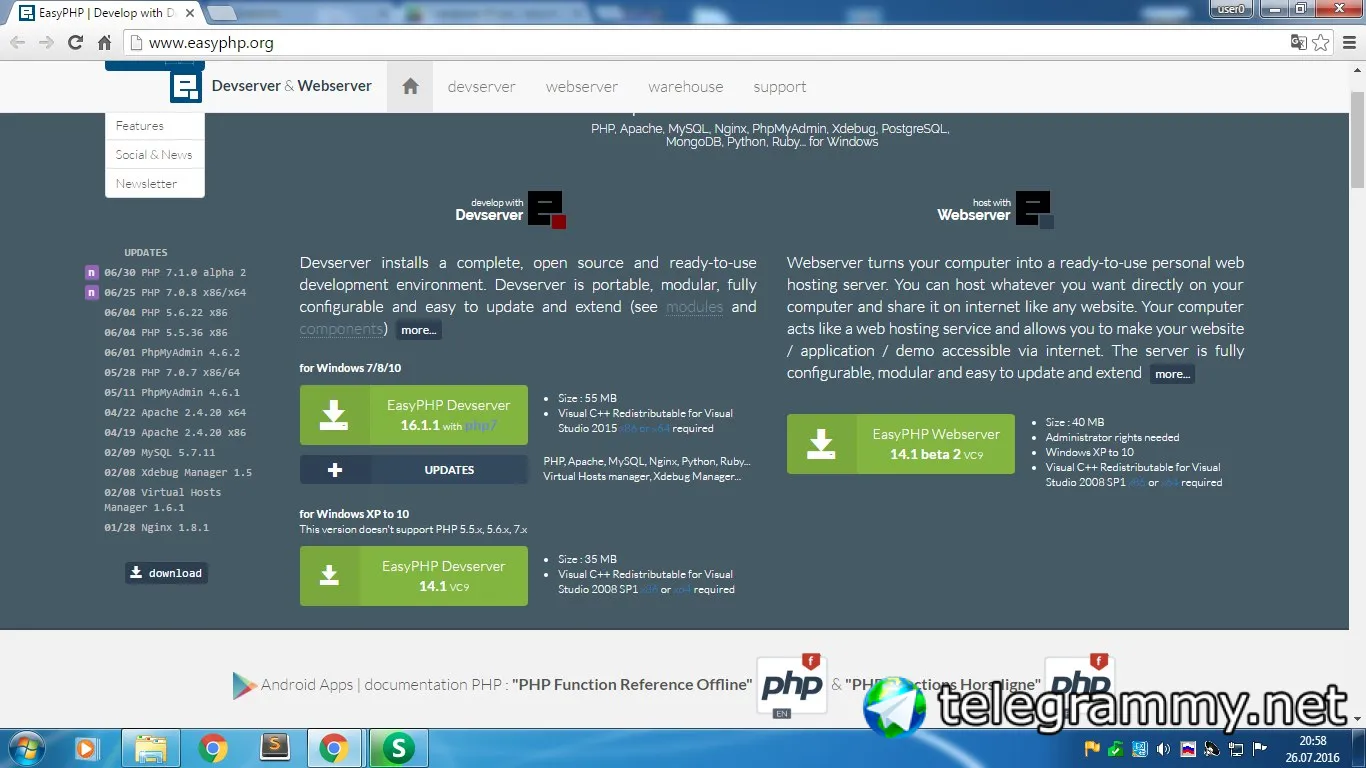
Task: Open the devserver navigation tab
Action: pos(482,87)
